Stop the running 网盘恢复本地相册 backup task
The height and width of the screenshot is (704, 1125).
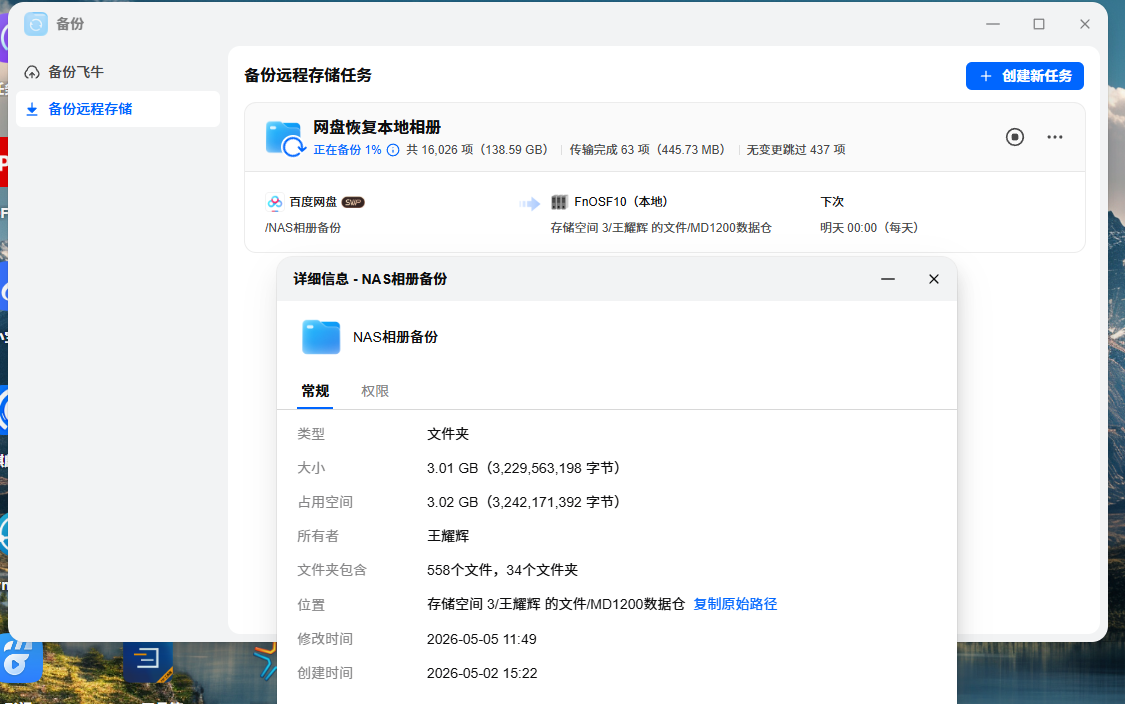pyautogui.click(x=1015, y=137)
